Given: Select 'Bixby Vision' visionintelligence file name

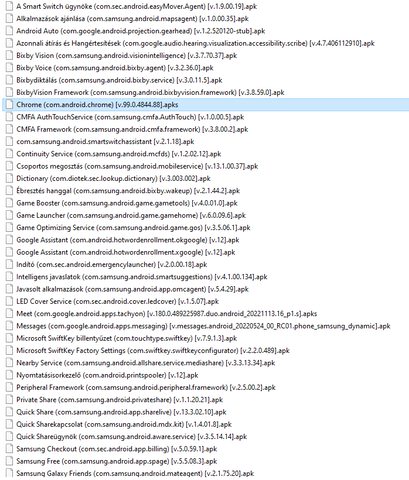Looking at the screenshot, I should [x=127, y=56].
